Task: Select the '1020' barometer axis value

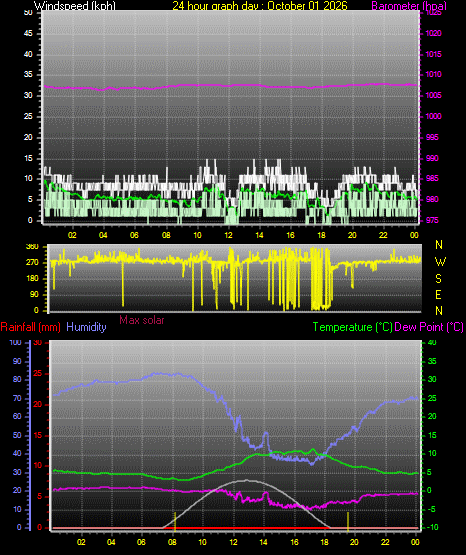Action: [433, 33]
